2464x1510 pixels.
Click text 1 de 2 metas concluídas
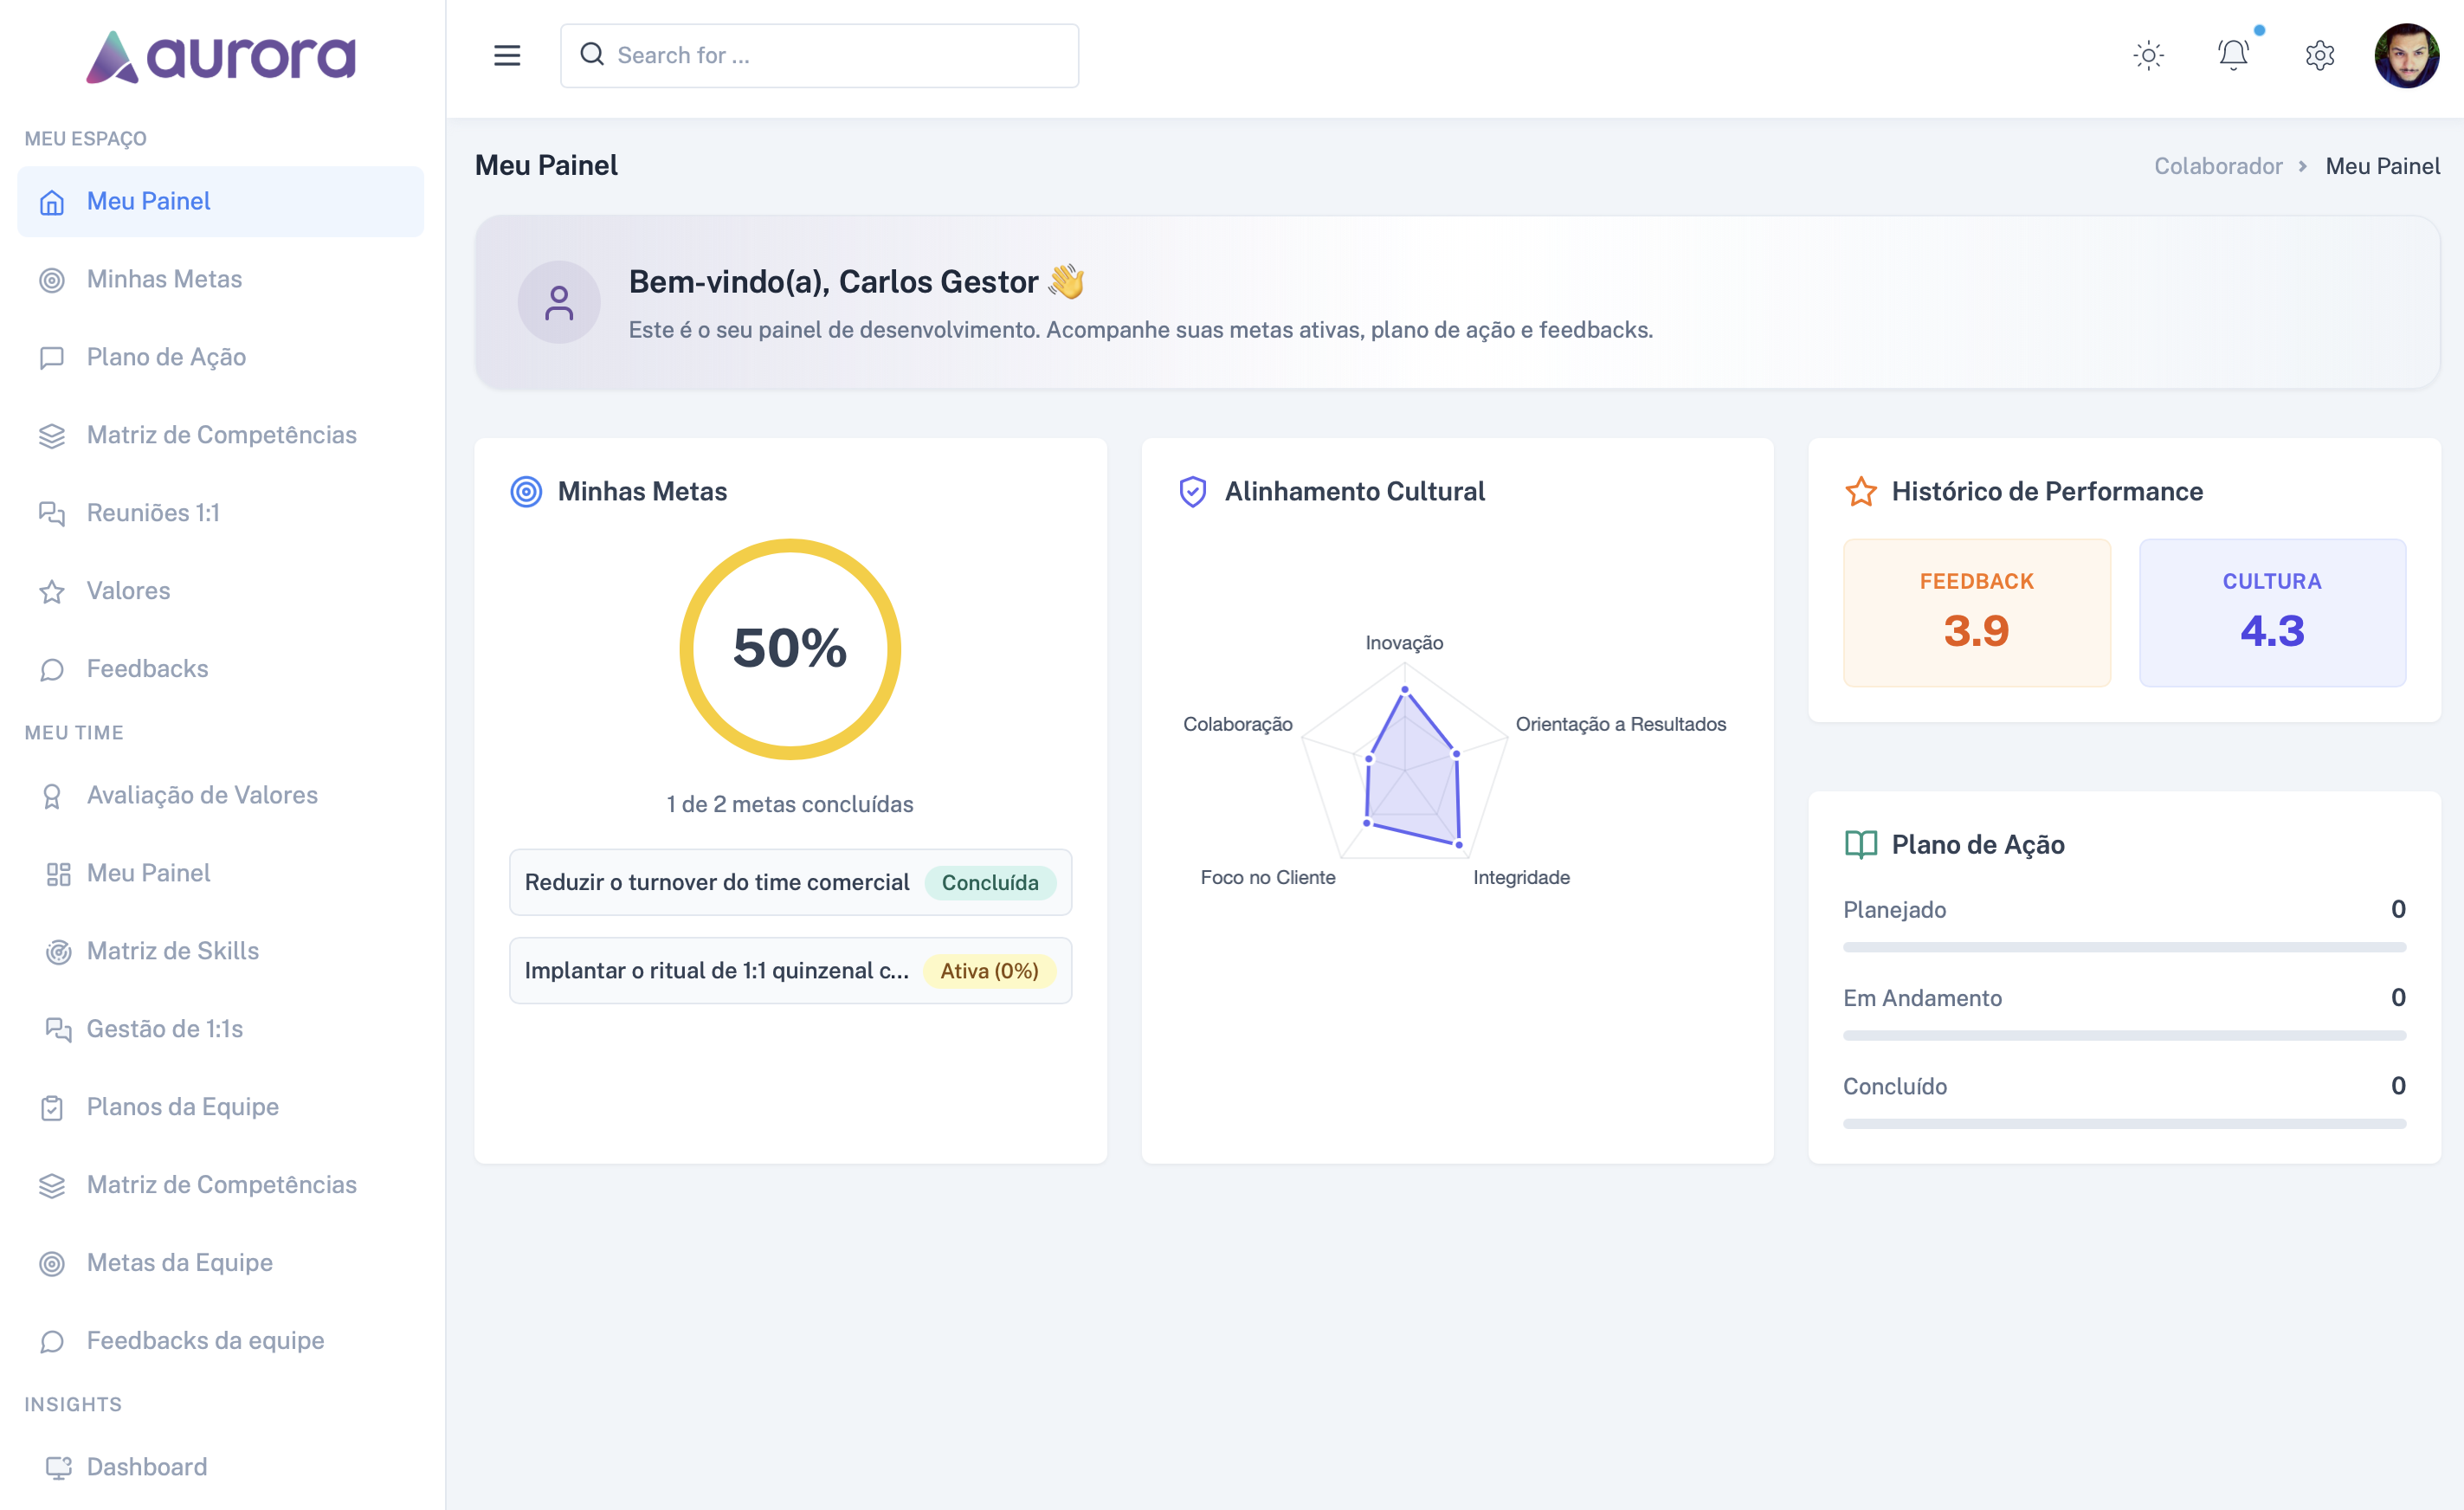point(790,804)
